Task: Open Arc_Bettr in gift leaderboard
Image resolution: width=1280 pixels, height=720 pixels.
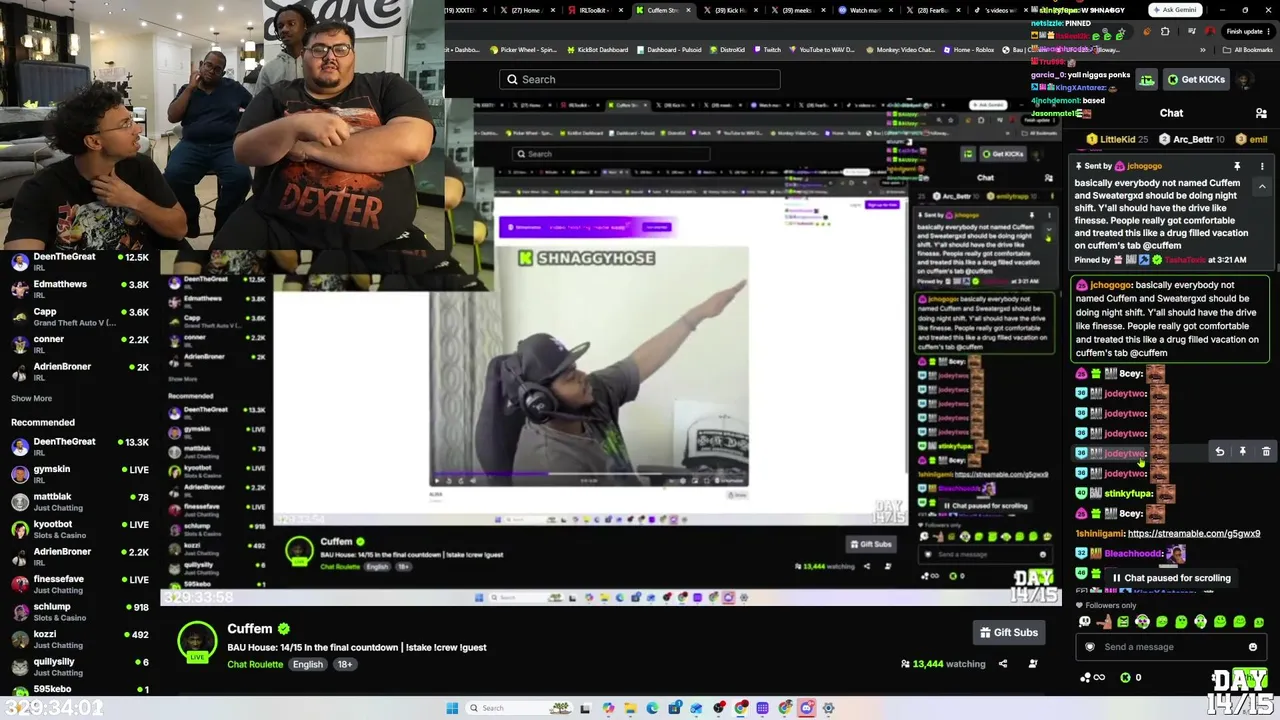Action: pos(1193,140)
